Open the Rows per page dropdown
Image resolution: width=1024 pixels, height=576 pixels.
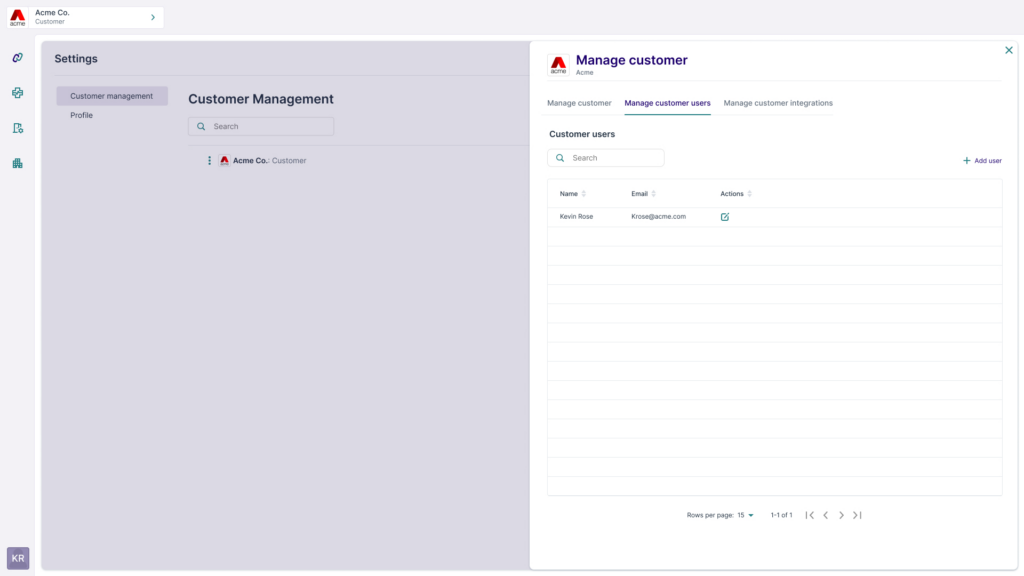pyautogui.click(x=746, y=515)
